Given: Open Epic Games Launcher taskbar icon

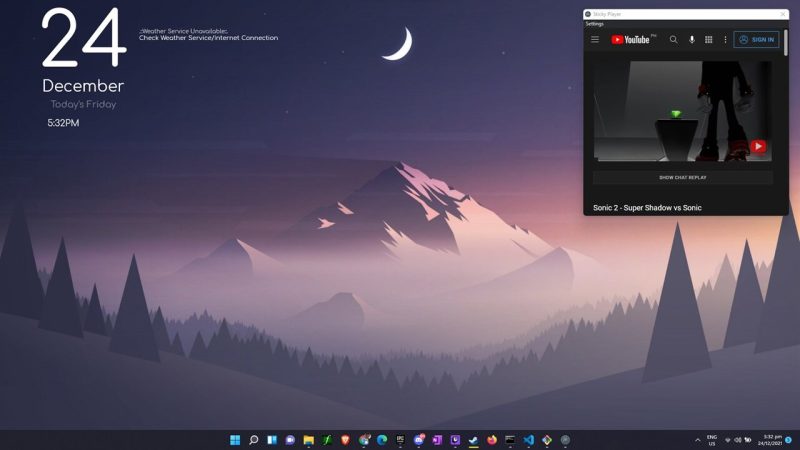Looking at the screenshot, I should pyautogui.click(x=401, y=440).
